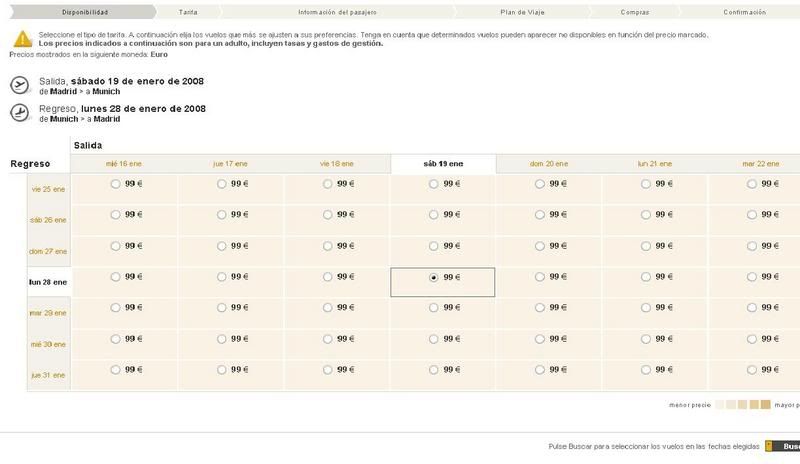Select departure column jue 17 ene
This screenshot has height=464, width=800.
click(230, 164)
